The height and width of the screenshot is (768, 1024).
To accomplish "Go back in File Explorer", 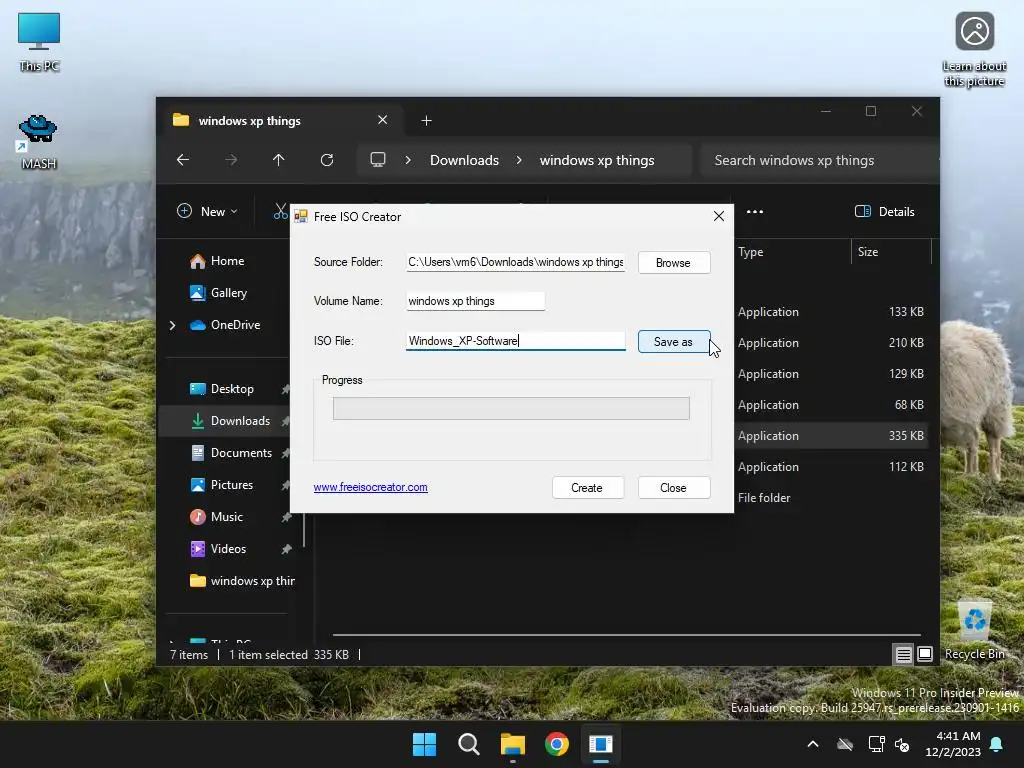I will click(183, 160).
